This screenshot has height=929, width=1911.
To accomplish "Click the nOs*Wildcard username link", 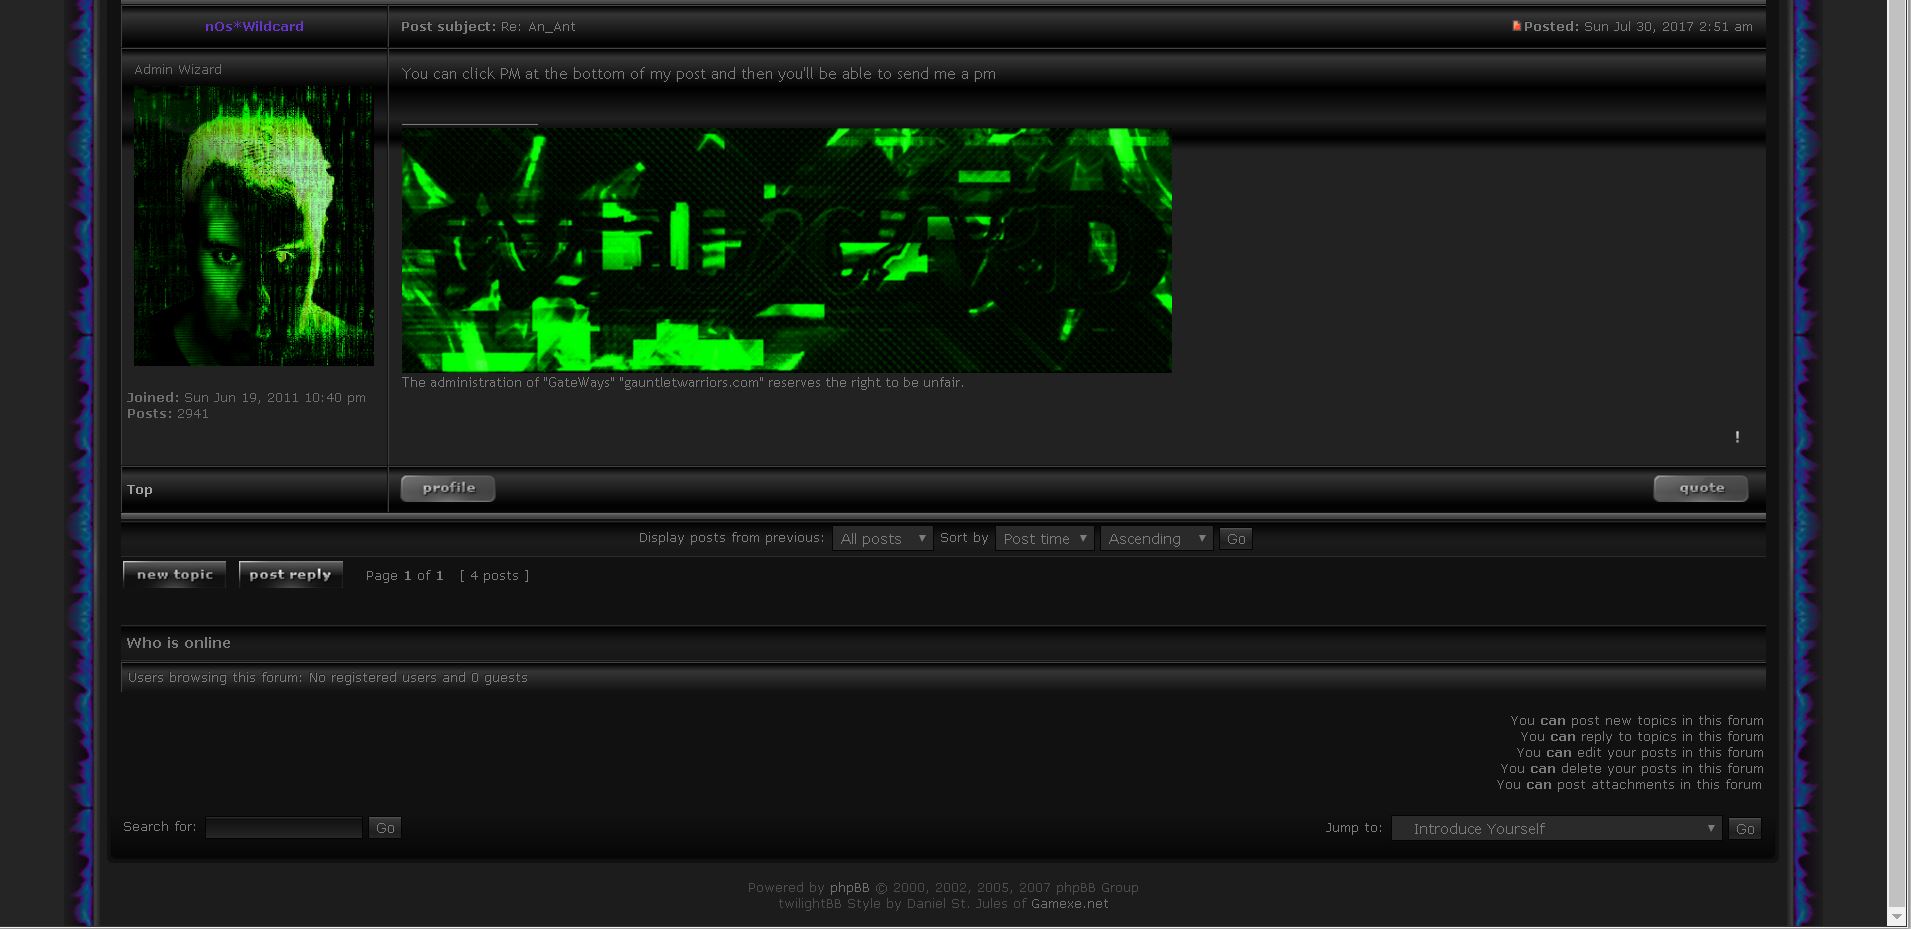I will [x=254, y=27].
